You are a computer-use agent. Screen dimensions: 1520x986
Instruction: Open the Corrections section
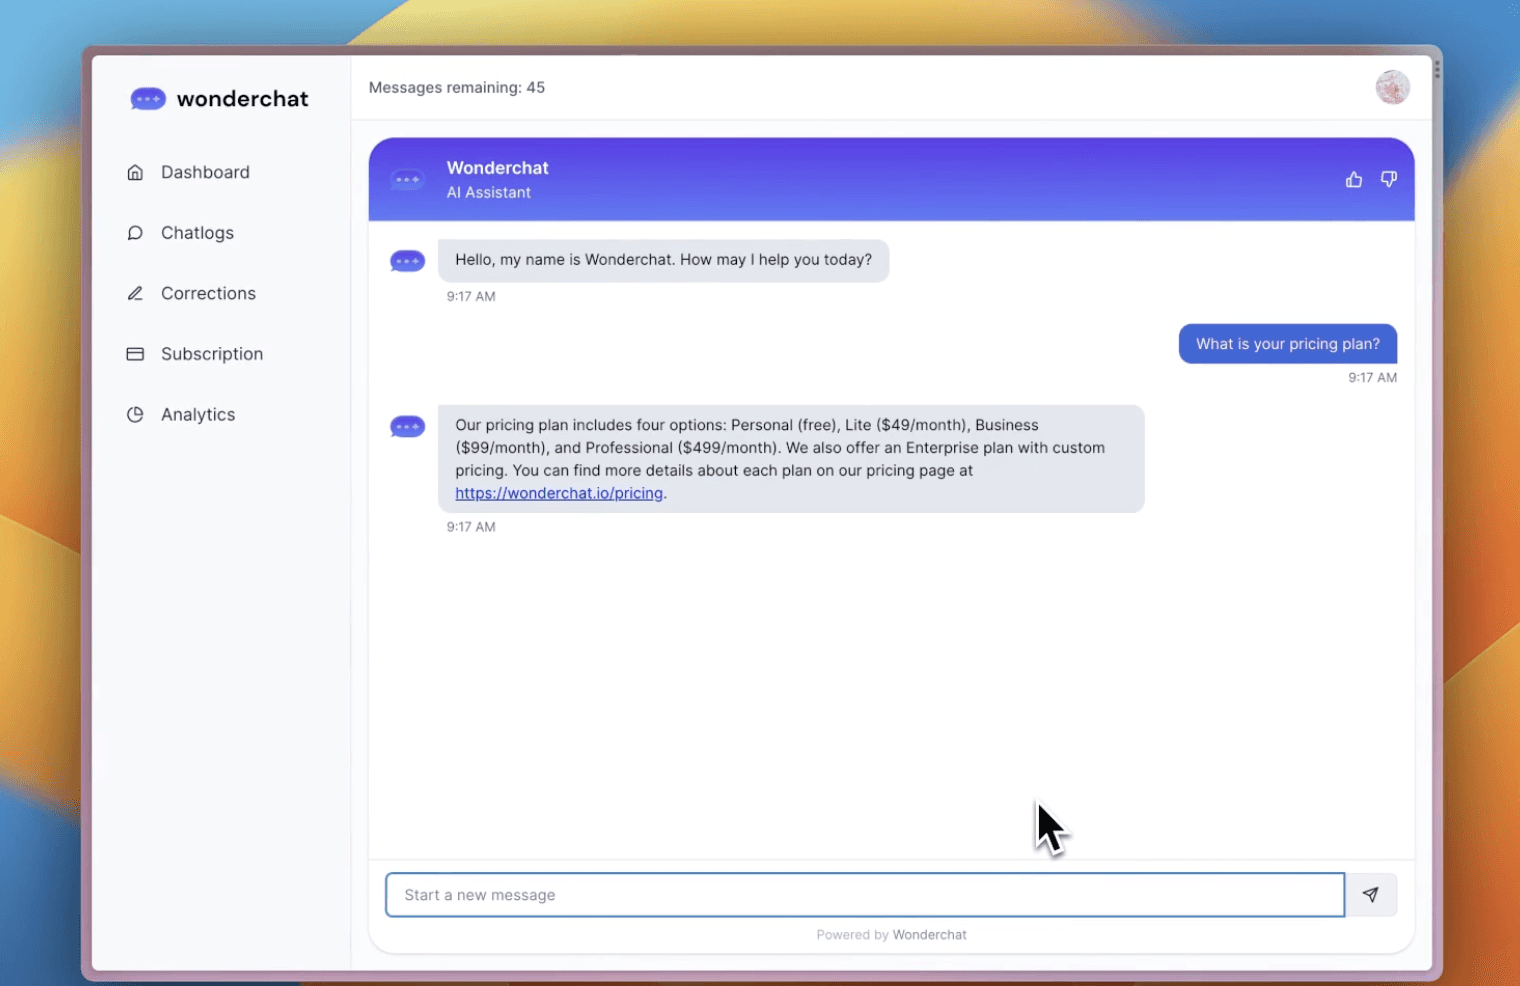pyautogui.click(x=208, y=293)
